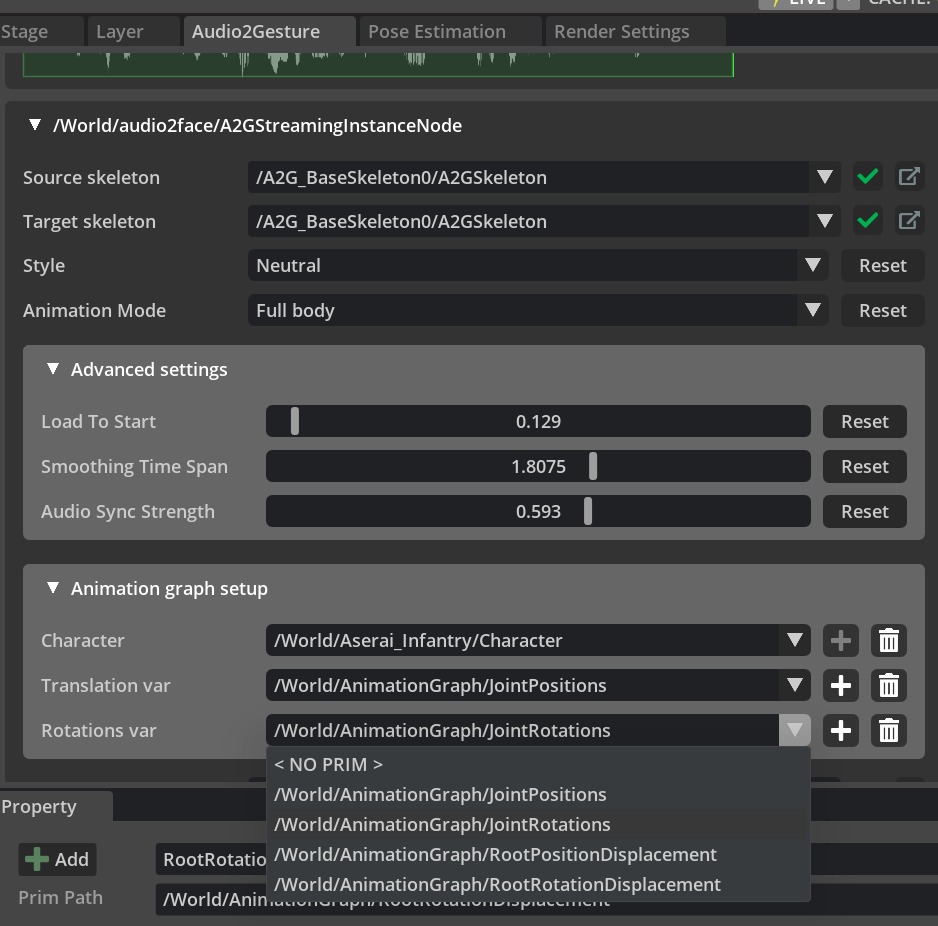This screenshot has width=938, height=926.
Task: Click the Add button in Property panel
Action: pyautogui.click(x=58, y=859)
